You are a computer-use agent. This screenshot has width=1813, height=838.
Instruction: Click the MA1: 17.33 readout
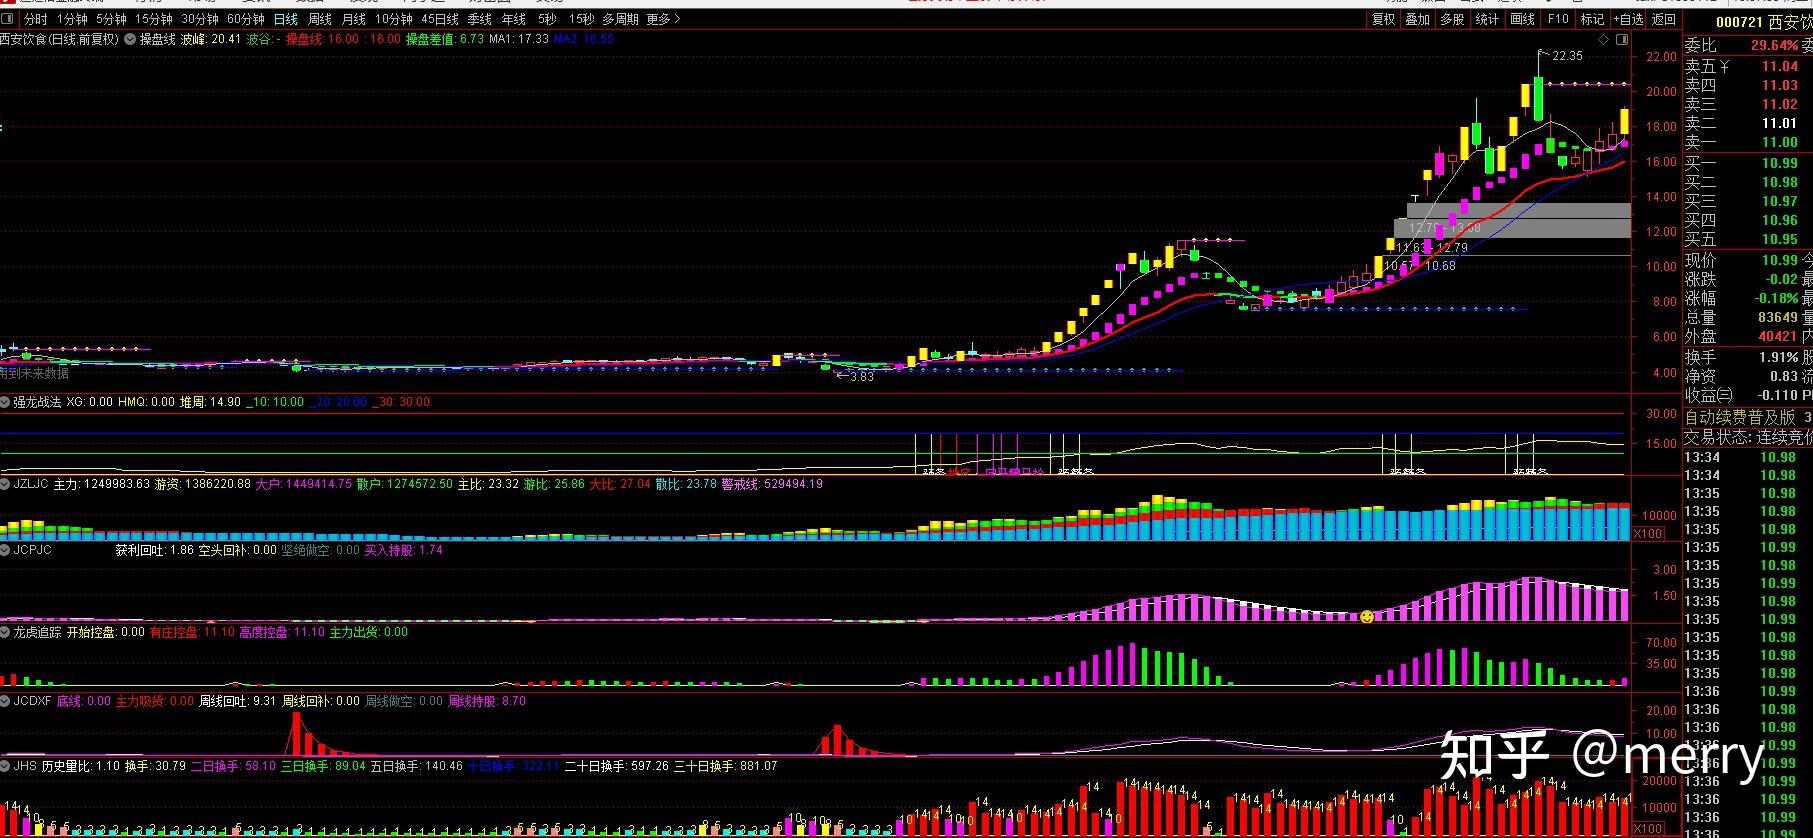[x=519, y=40]
